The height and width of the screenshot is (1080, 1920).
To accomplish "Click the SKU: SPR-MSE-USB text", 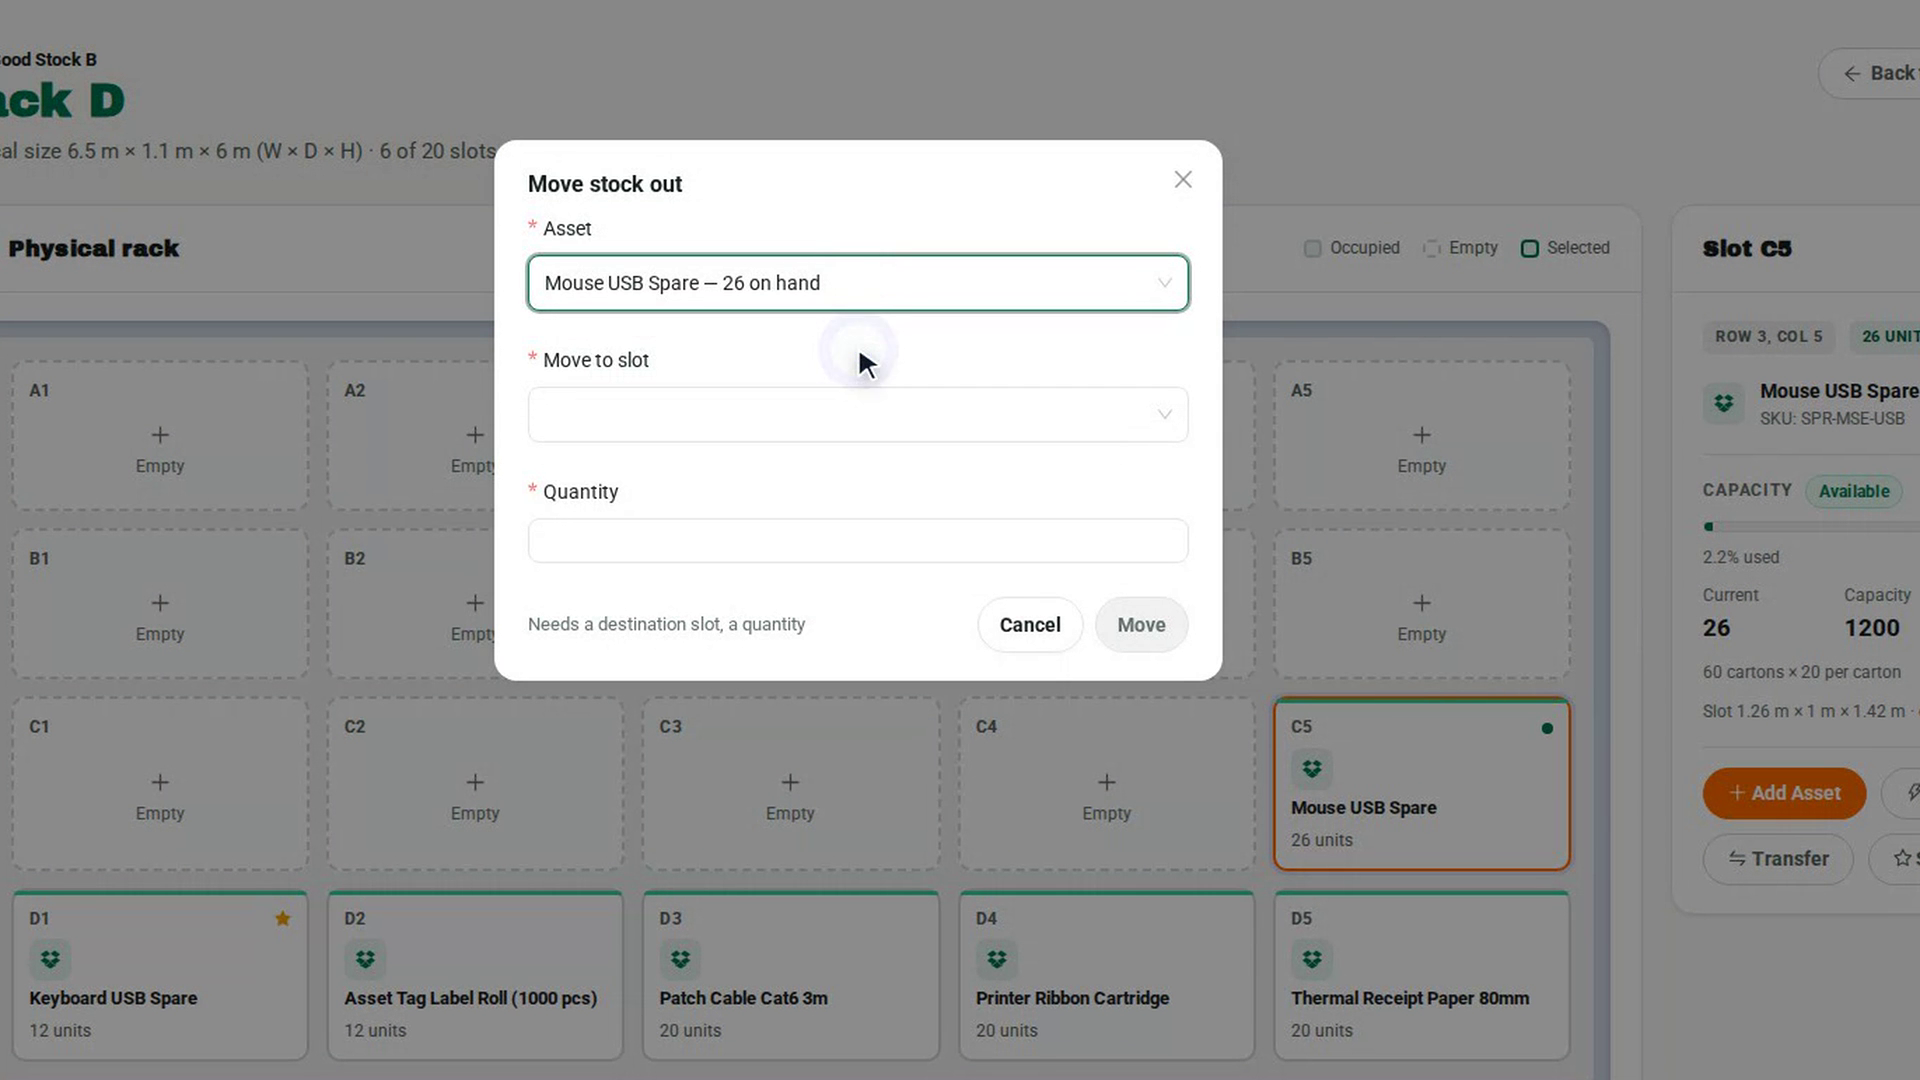I will pyautogui.click(x=1832, y=419).
